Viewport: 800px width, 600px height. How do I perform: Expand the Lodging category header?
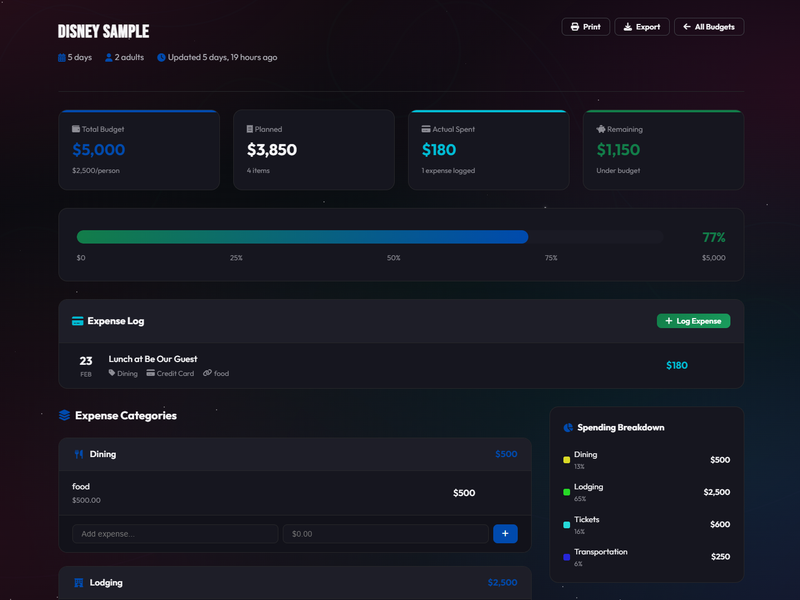tap(294, 582)
